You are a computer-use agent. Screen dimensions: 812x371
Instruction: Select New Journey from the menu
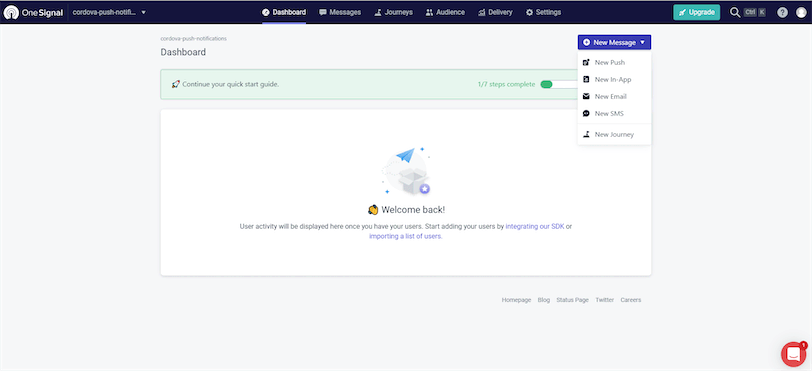point(614,134)
